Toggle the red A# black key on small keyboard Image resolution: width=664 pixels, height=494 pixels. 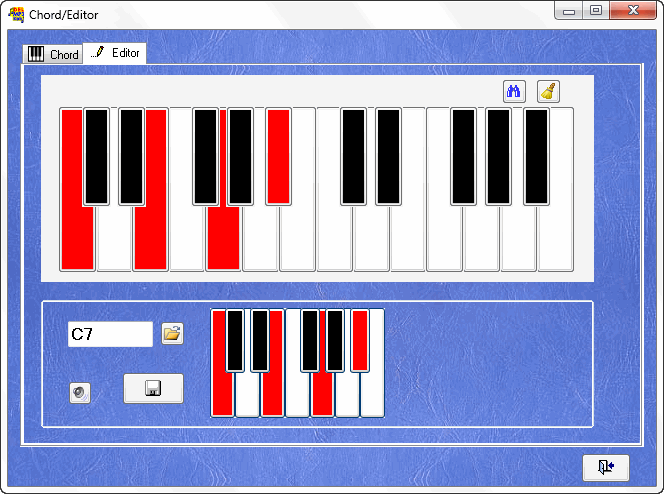[x=360, y=341]
